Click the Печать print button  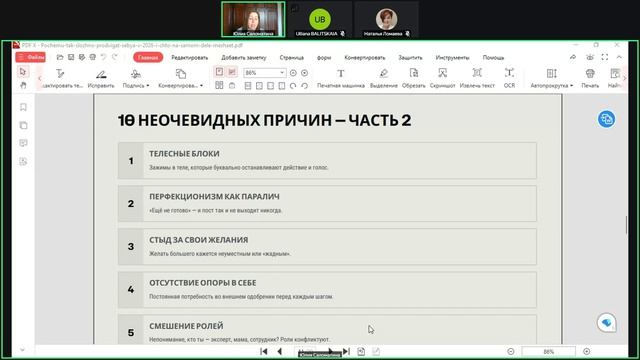coord(590,78)
